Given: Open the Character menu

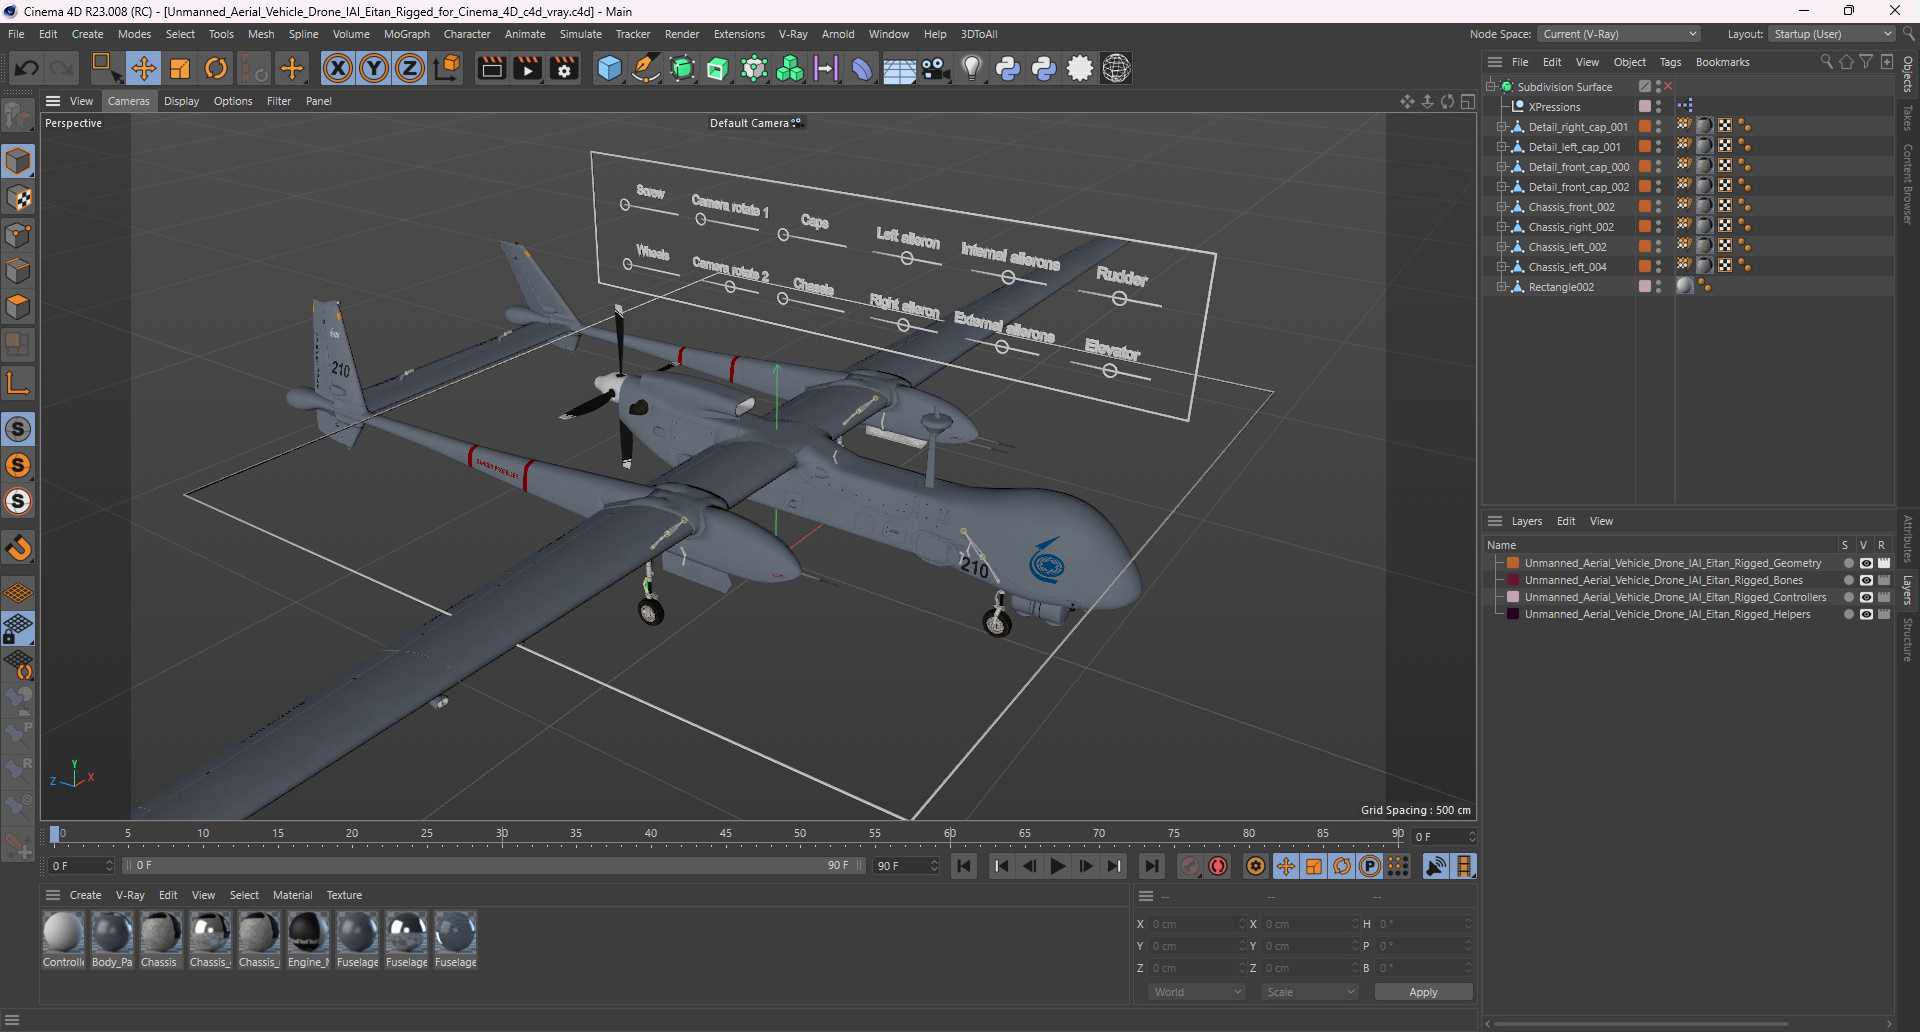Looking at the screenshot, I should tap(467, 34).
